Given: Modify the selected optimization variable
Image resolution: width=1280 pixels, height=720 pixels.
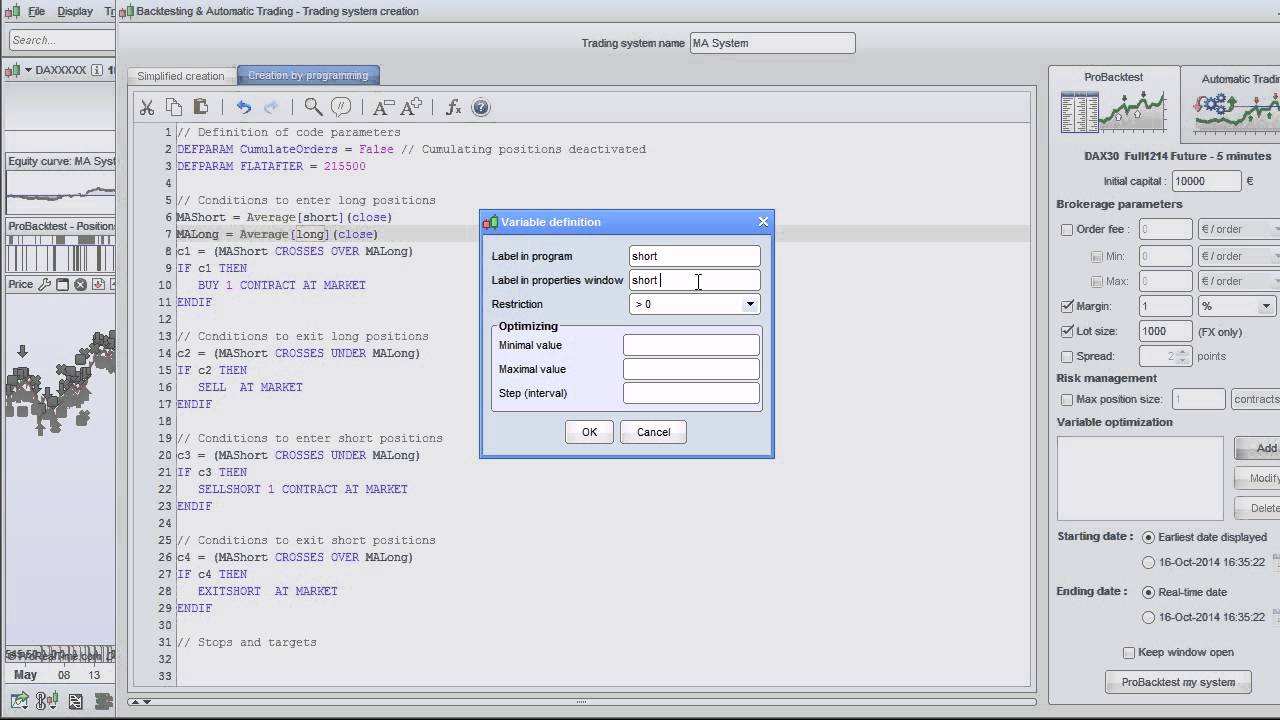Looking at the screenshot, I should point(1258,478).
